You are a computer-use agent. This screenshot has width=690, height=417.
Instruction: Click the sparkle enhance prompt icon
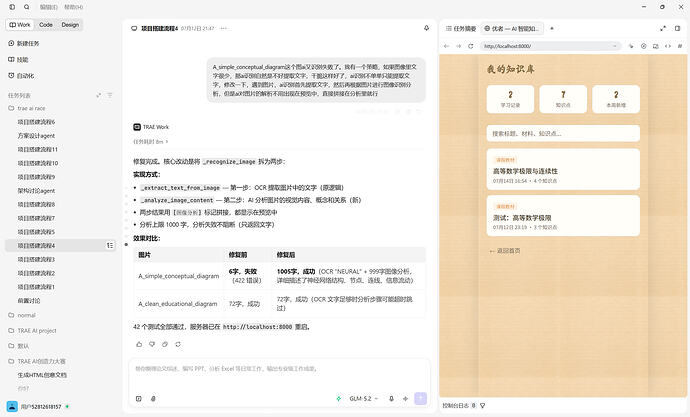coord(405,399)
